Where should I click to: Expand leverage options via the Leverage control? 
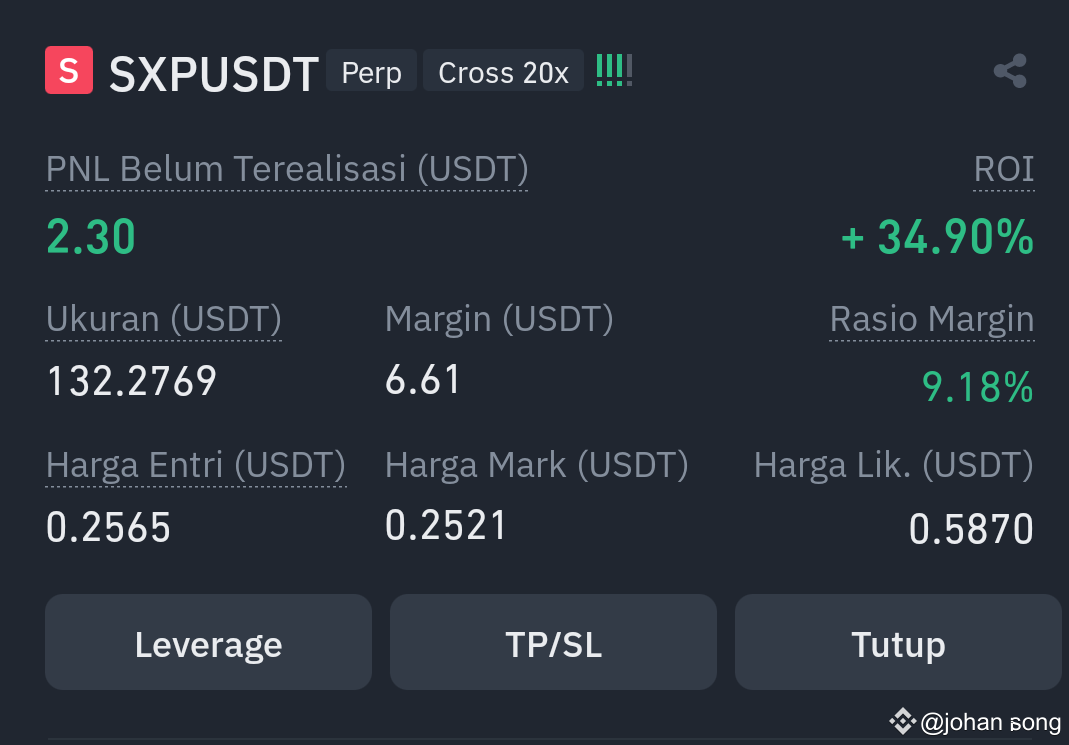(x=208, y=643)
